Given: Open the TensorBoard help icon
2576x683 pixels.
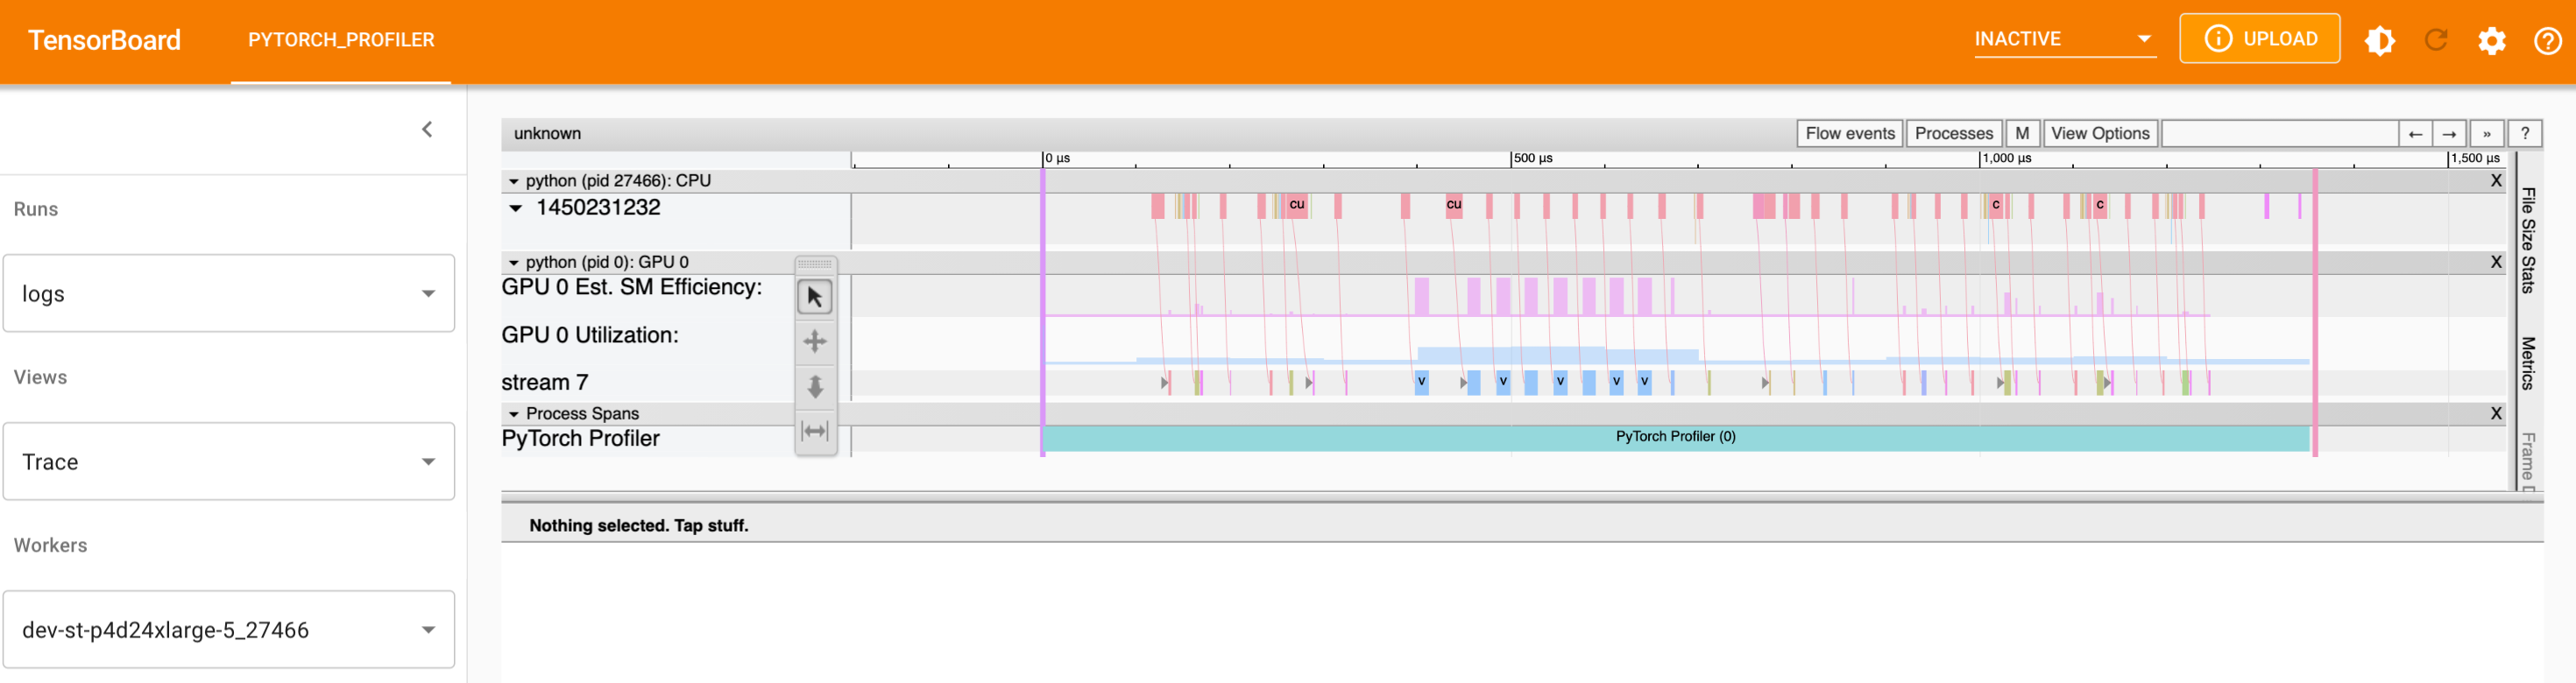Looking at the screenshot, I should tap(2547, 40).
